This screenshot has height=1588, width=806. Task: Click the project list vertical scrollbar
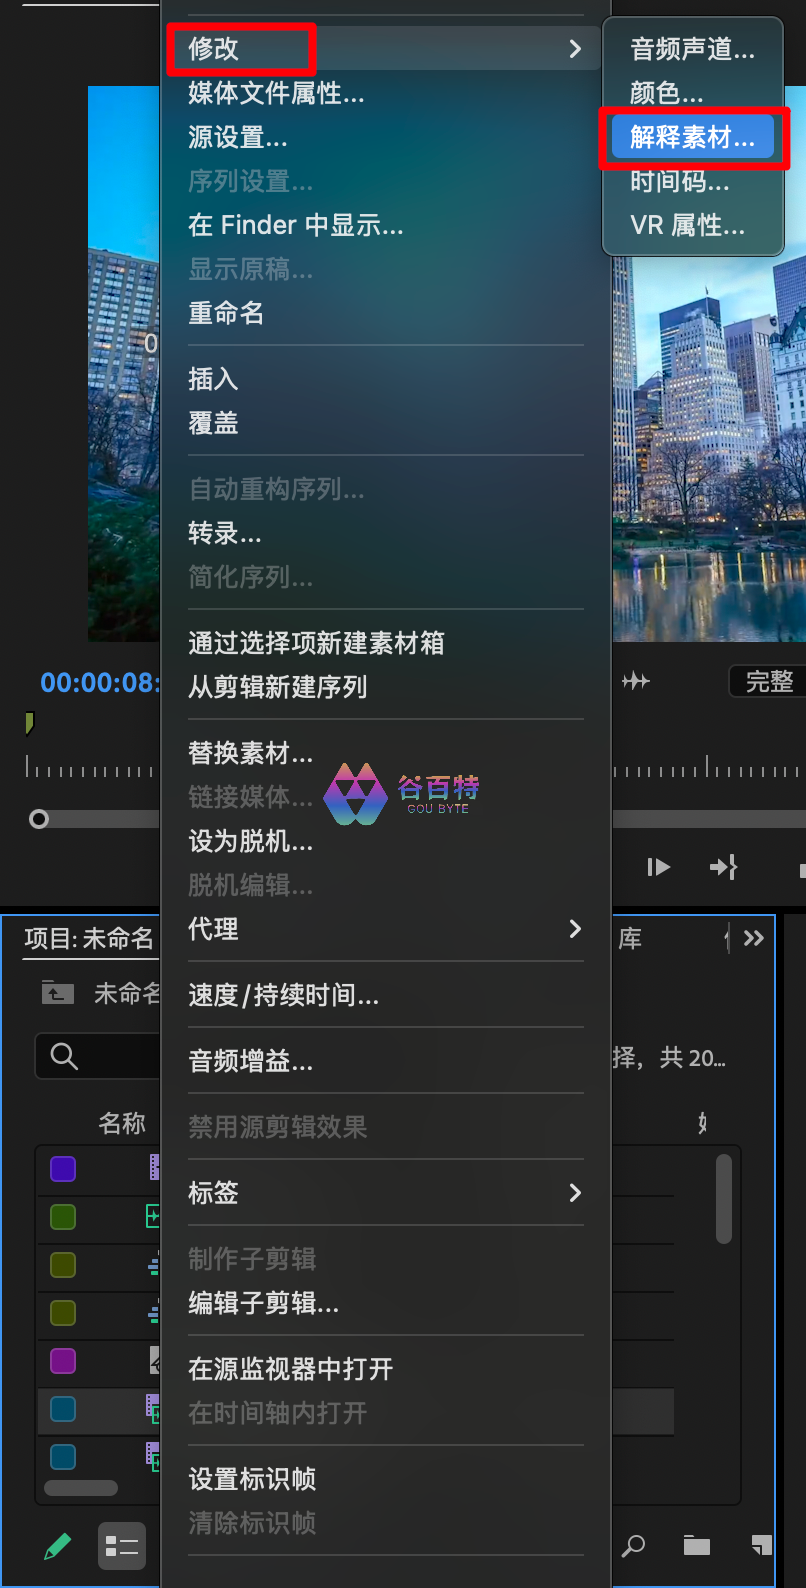coord(724,1199)
